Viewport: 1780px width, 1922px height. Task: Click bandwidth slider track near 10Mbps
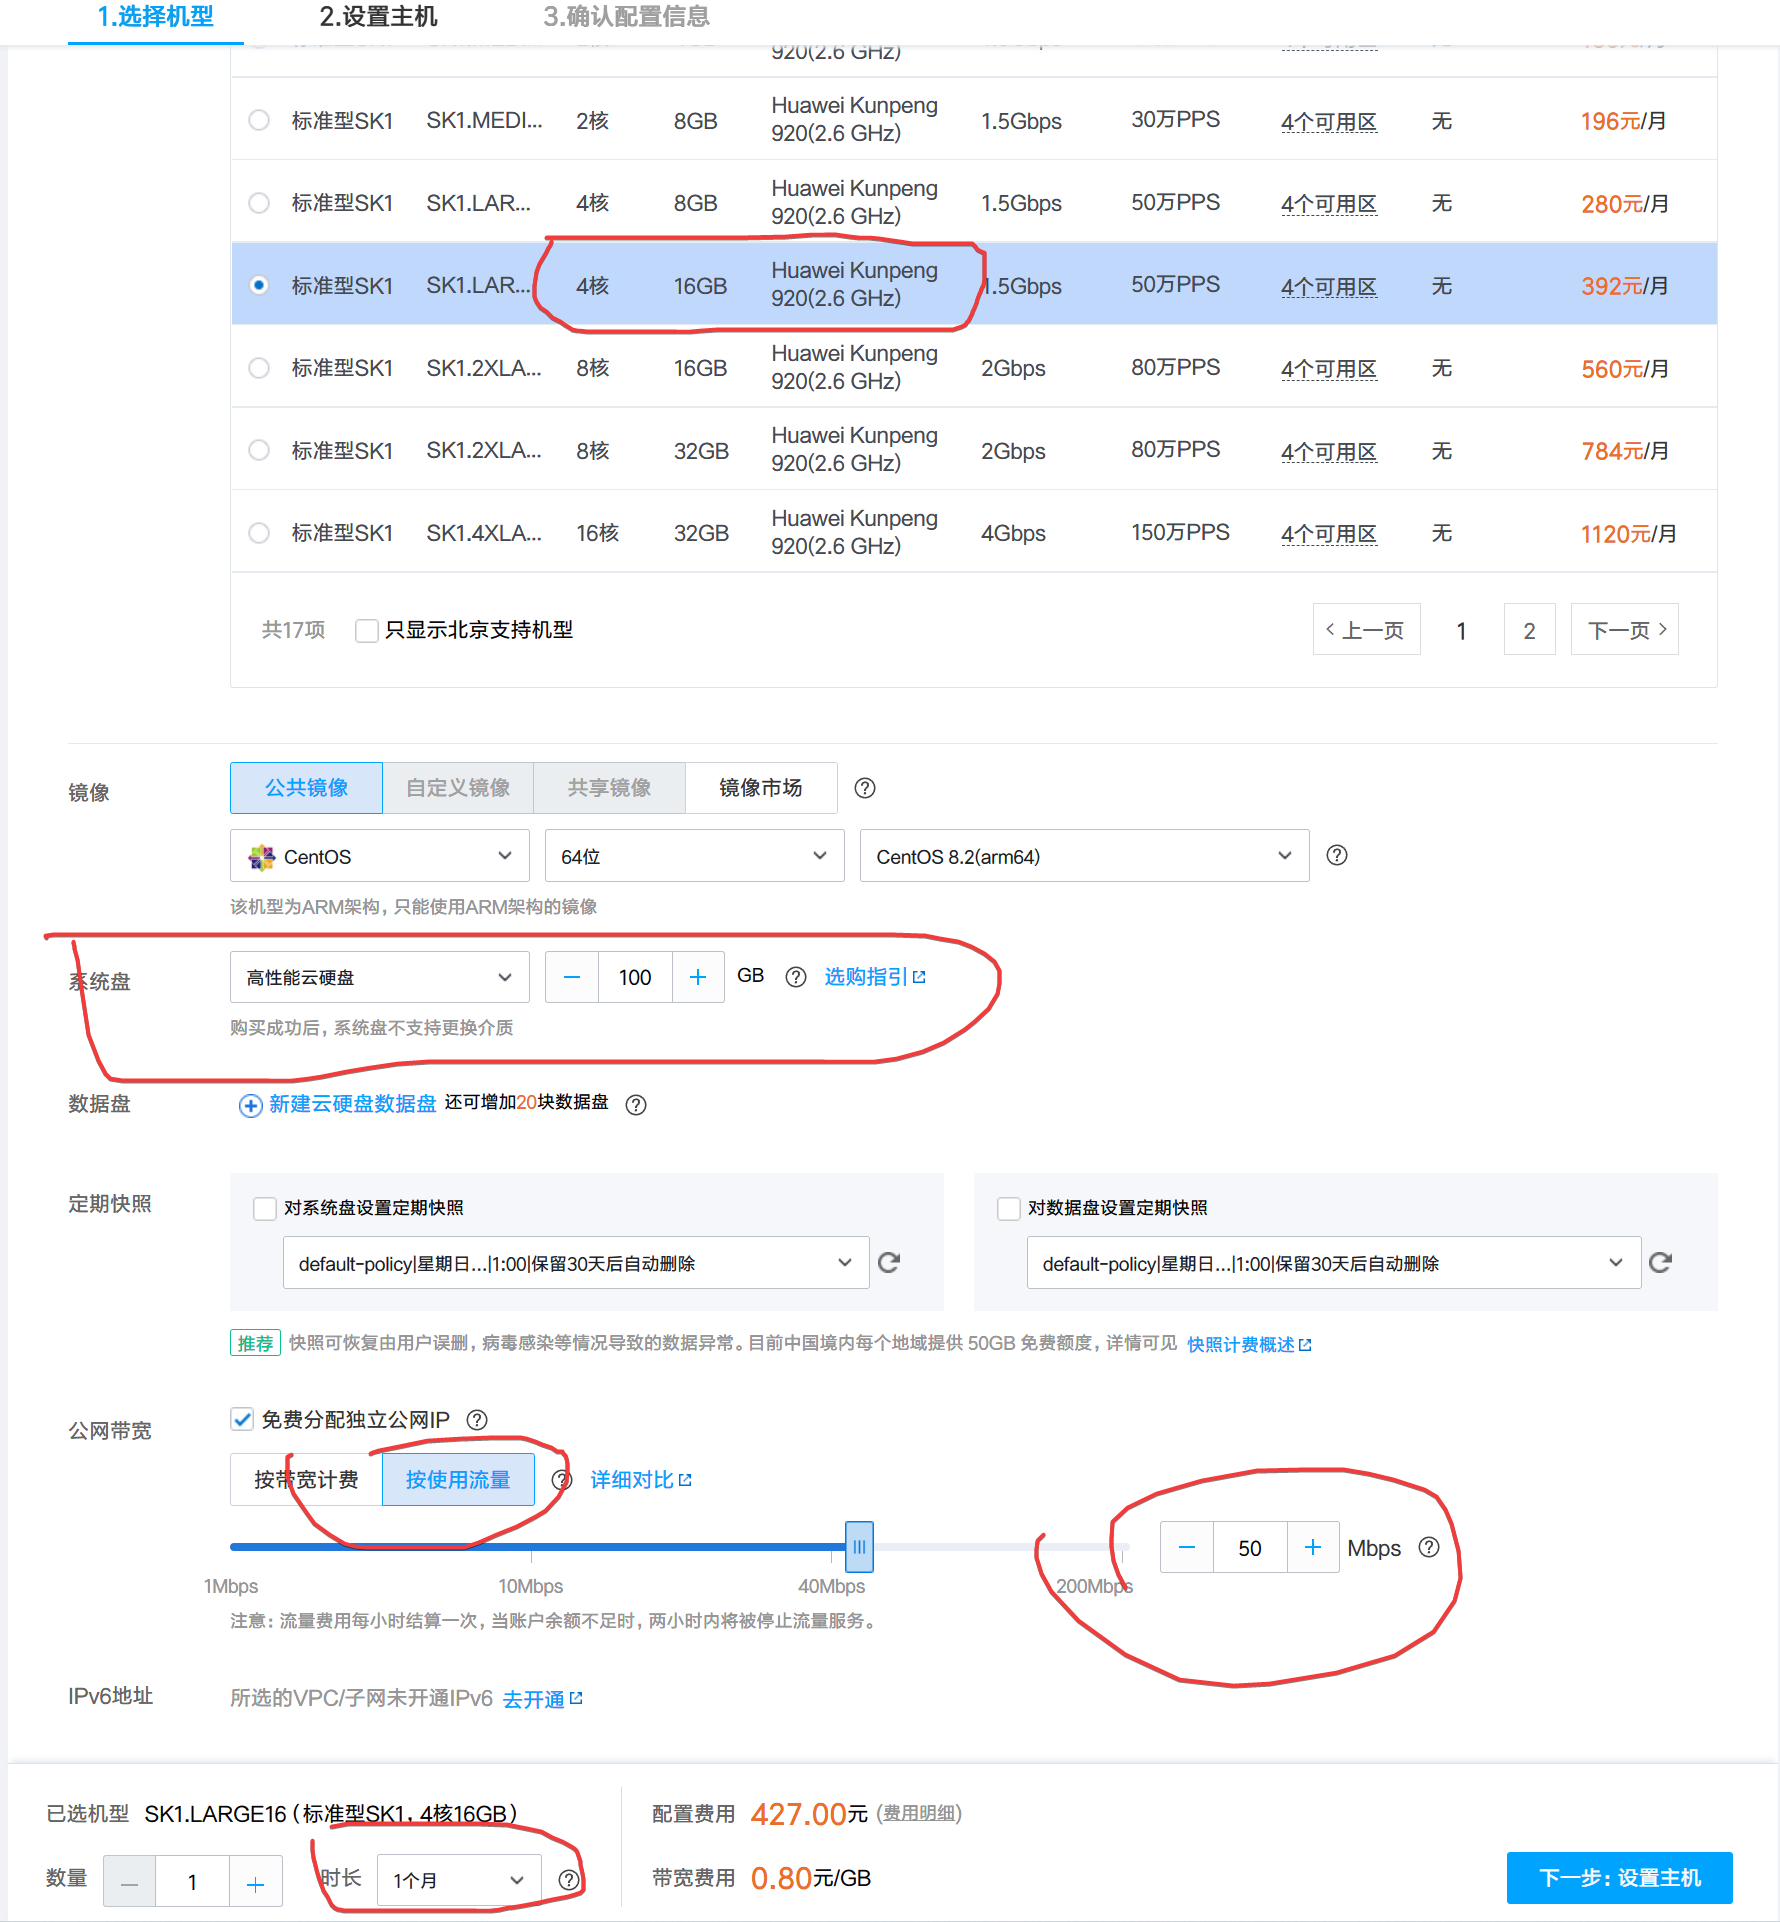(x=531, y=1547)
